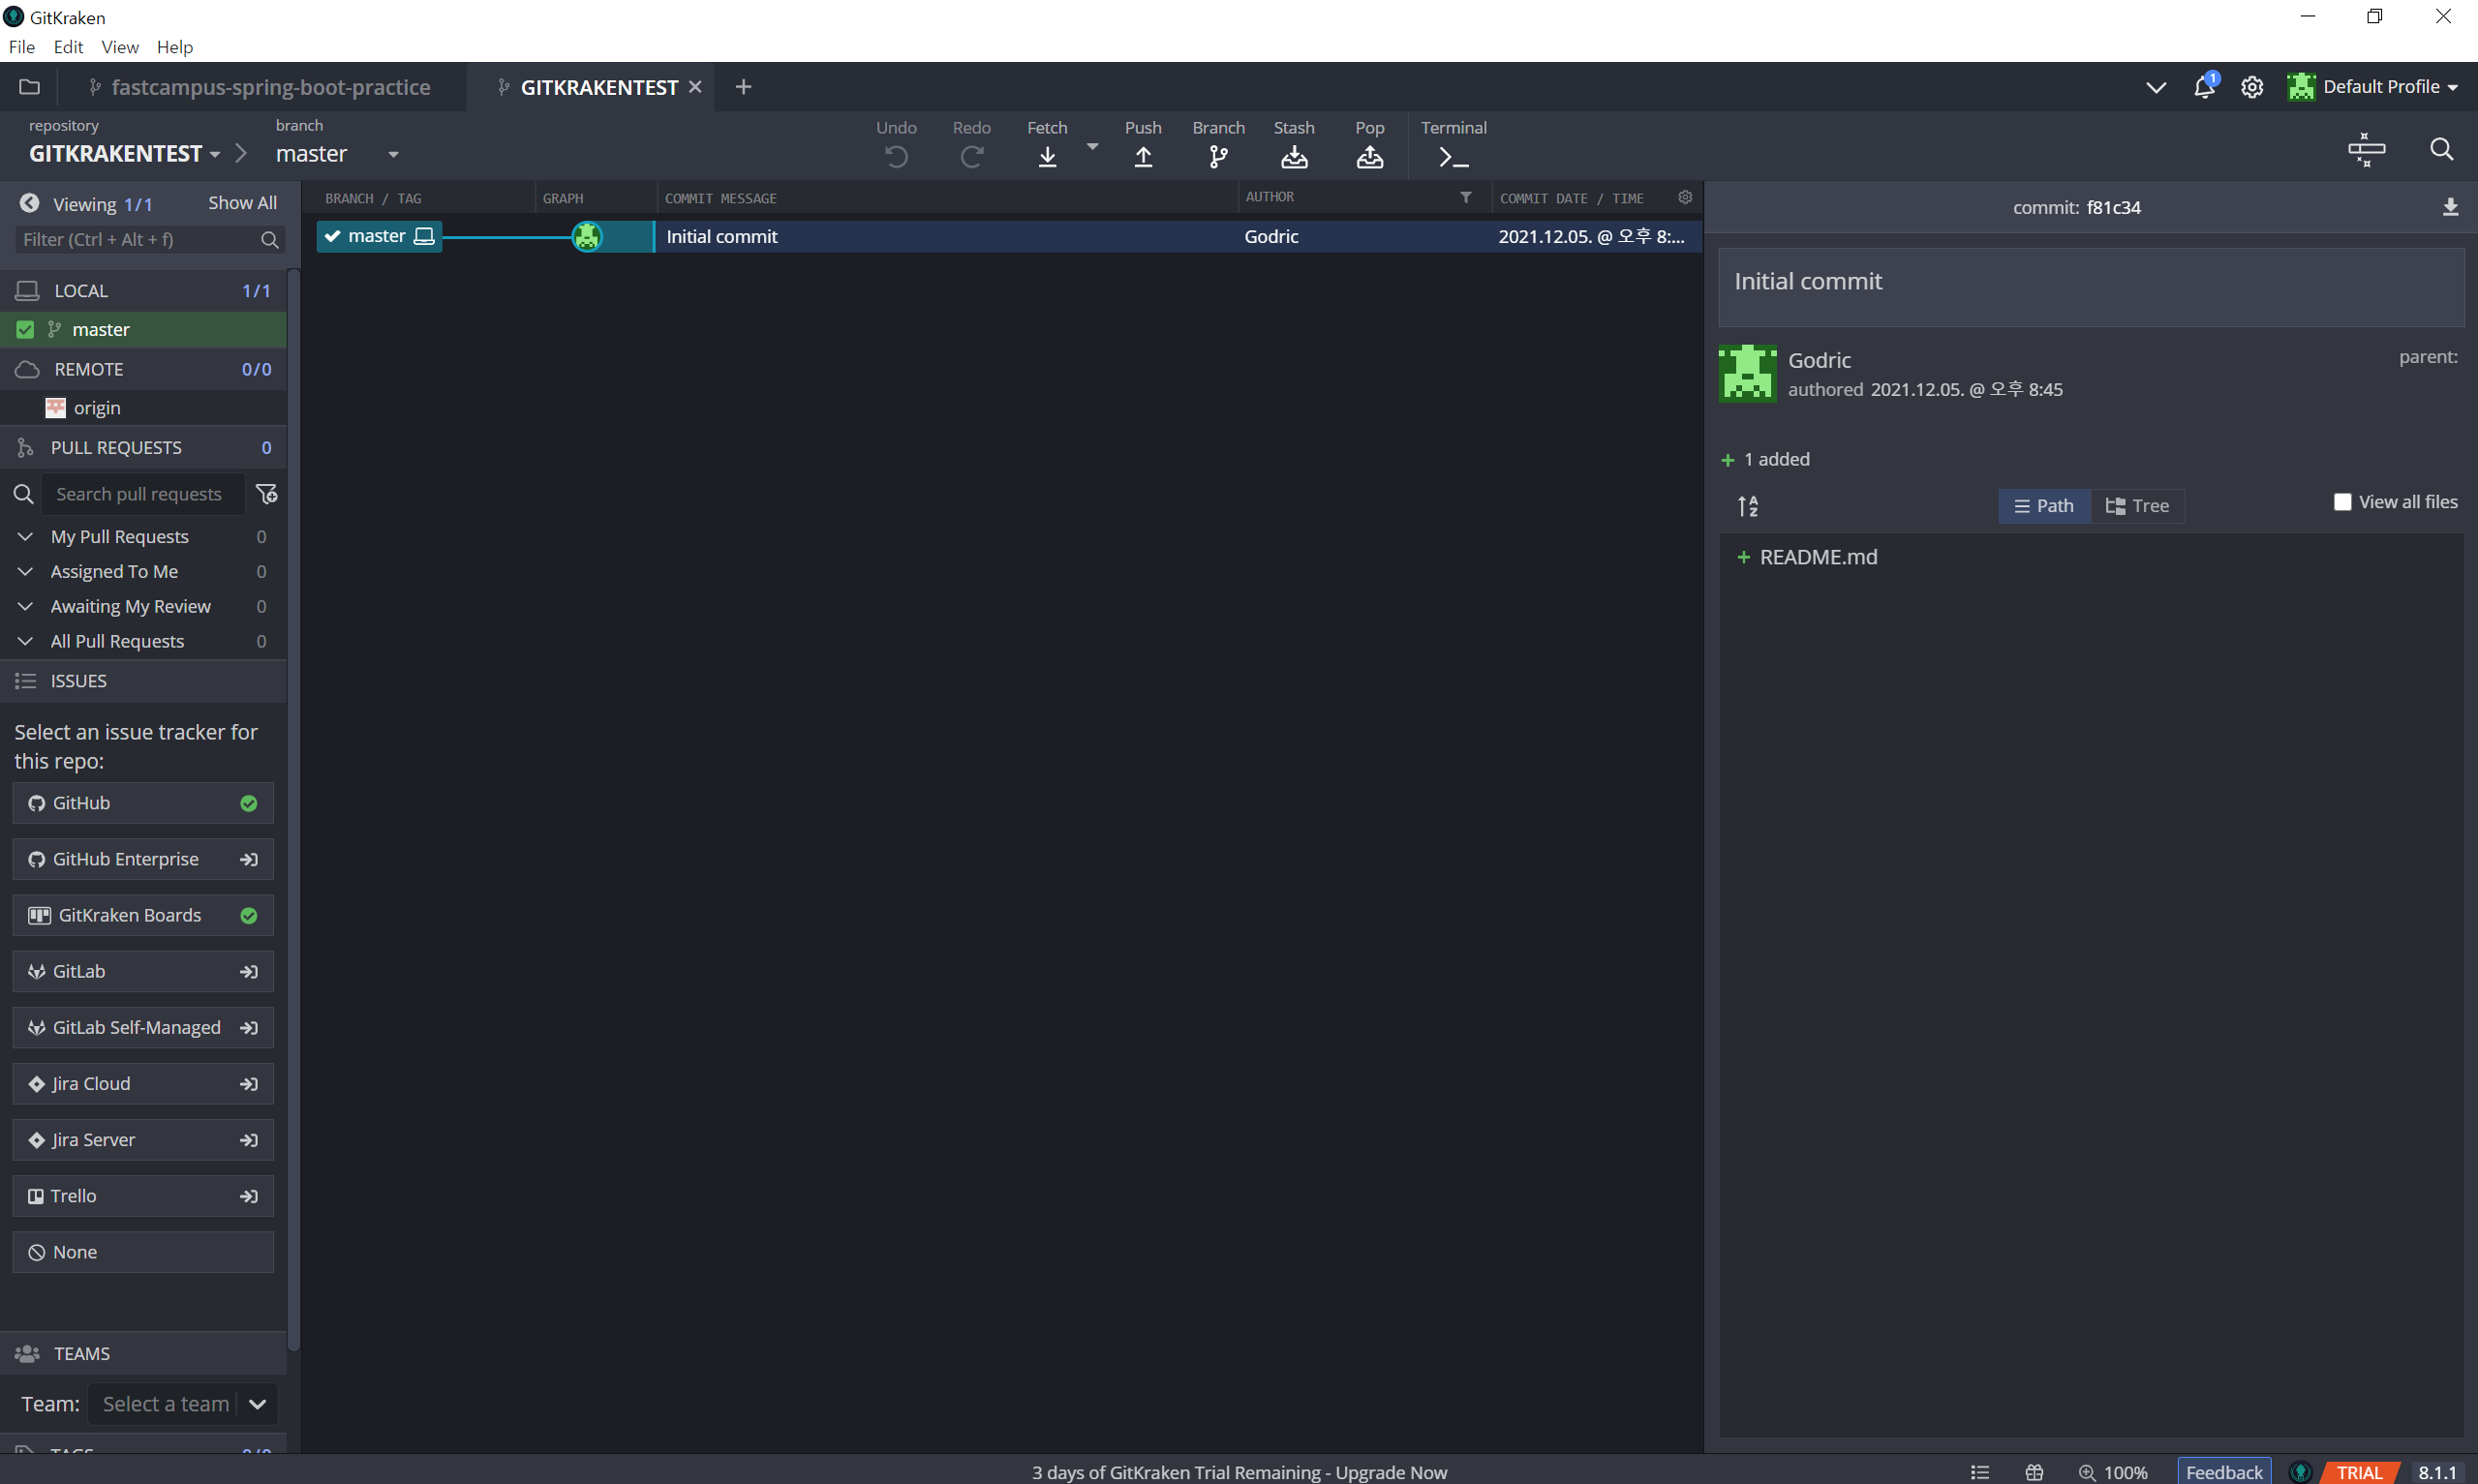Open the View menu
The height and width of the screenshot is (1484, 2478).
[x=119, y=47]
